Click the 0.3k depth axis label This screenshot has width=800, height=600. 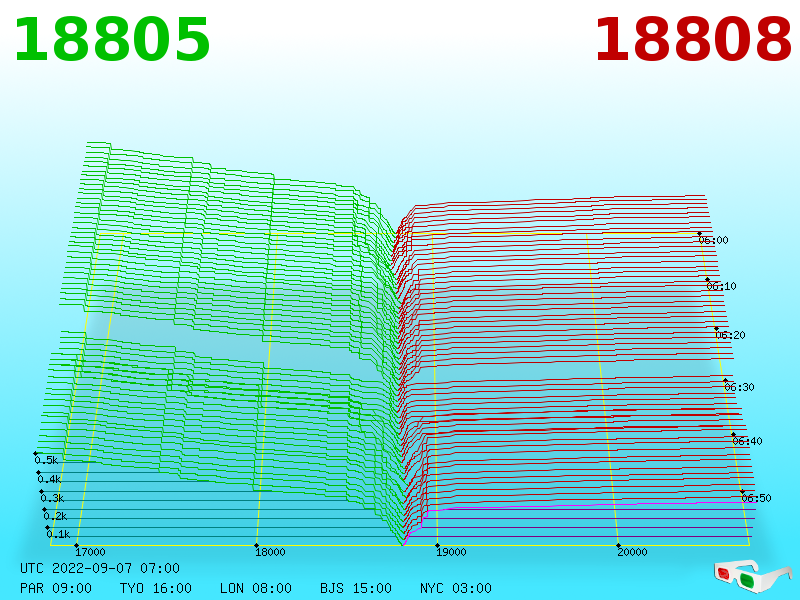(x=53, y=498)
